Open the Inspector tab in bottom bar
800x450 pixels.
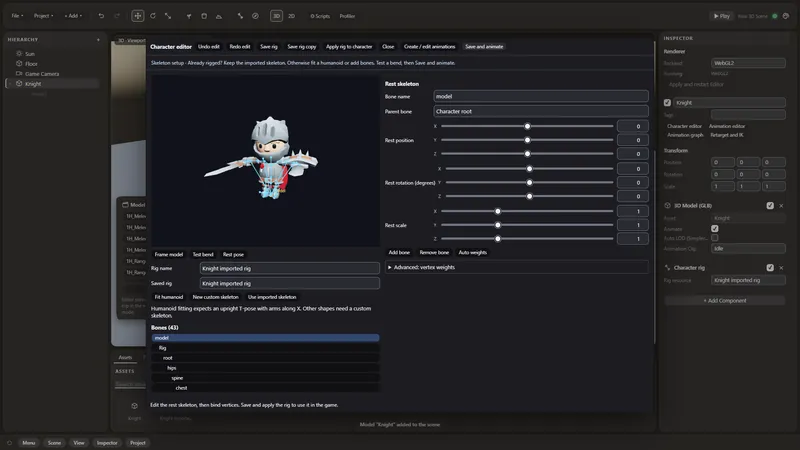tap(107, 443)
